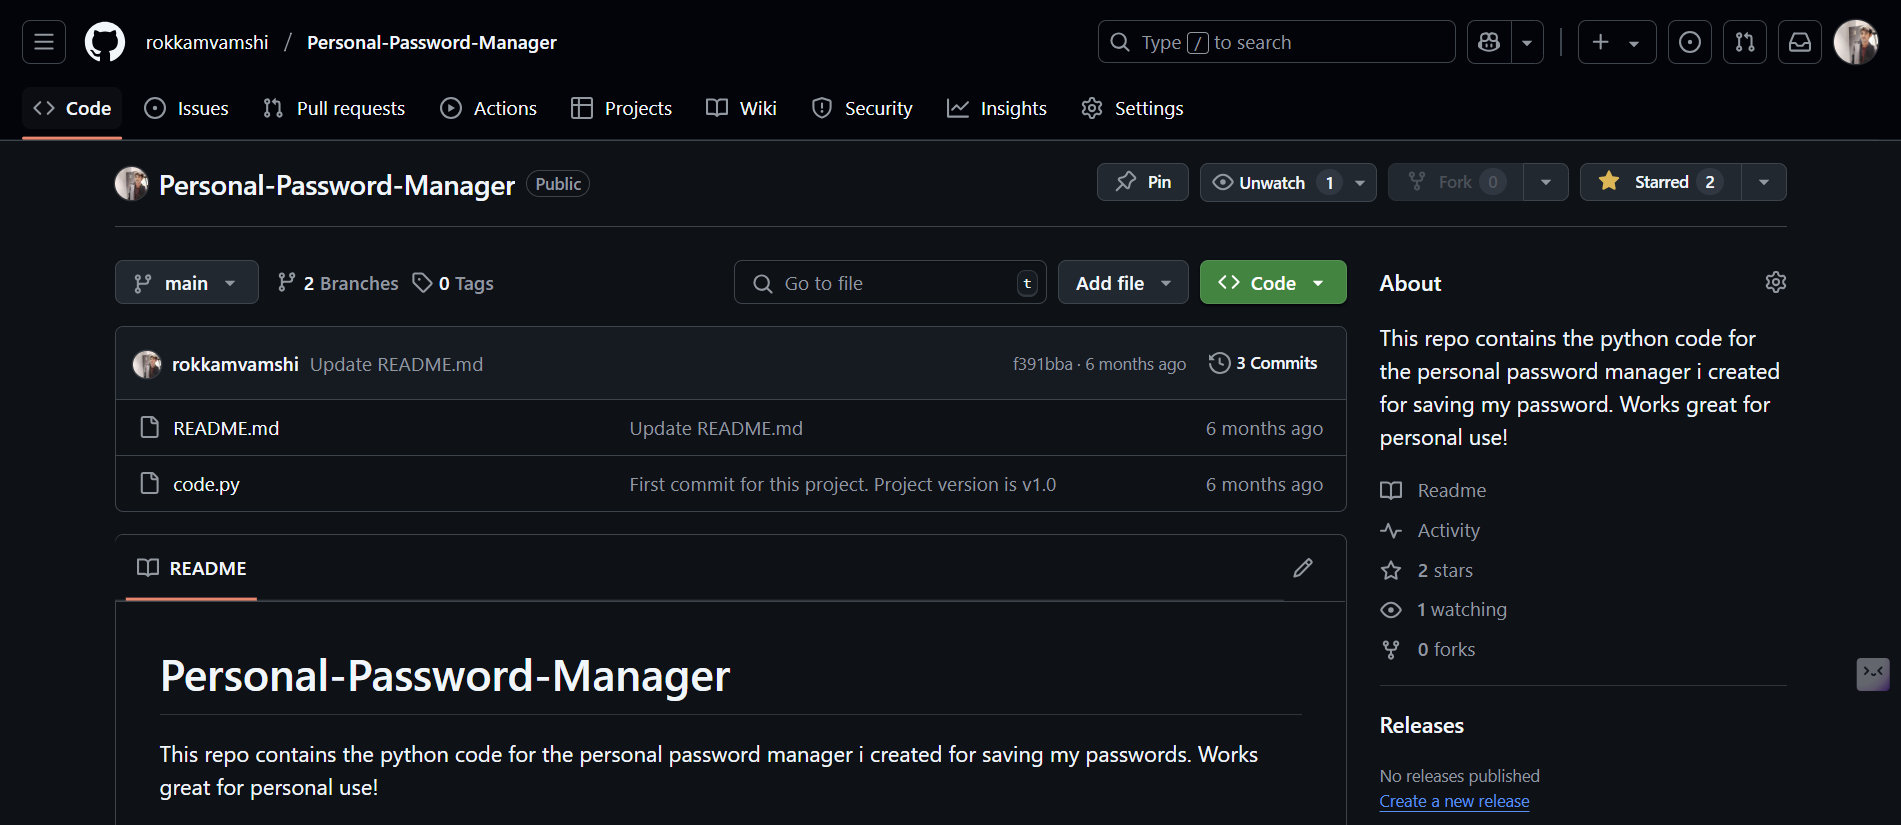Click the Go to file search field
The width and height of the screenshot is (1901, 825).
pyautogui.click(x=890, y=283)
